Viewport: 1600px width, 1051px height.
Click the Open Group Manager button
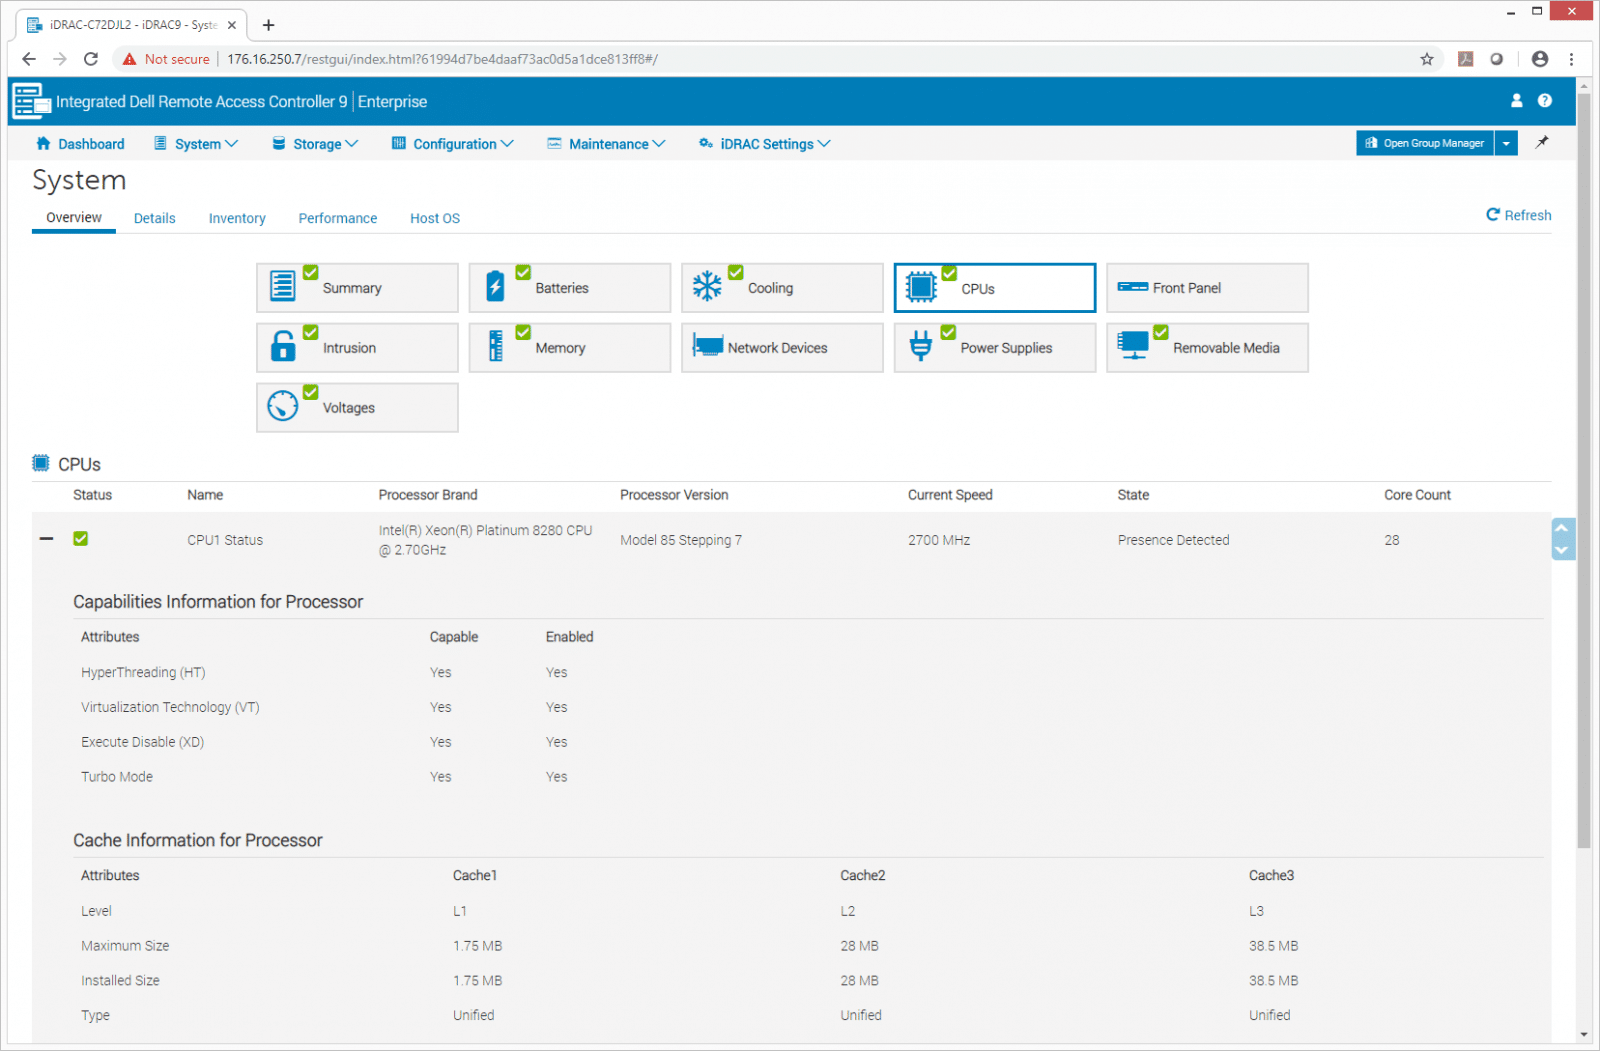click(1425, 143)
